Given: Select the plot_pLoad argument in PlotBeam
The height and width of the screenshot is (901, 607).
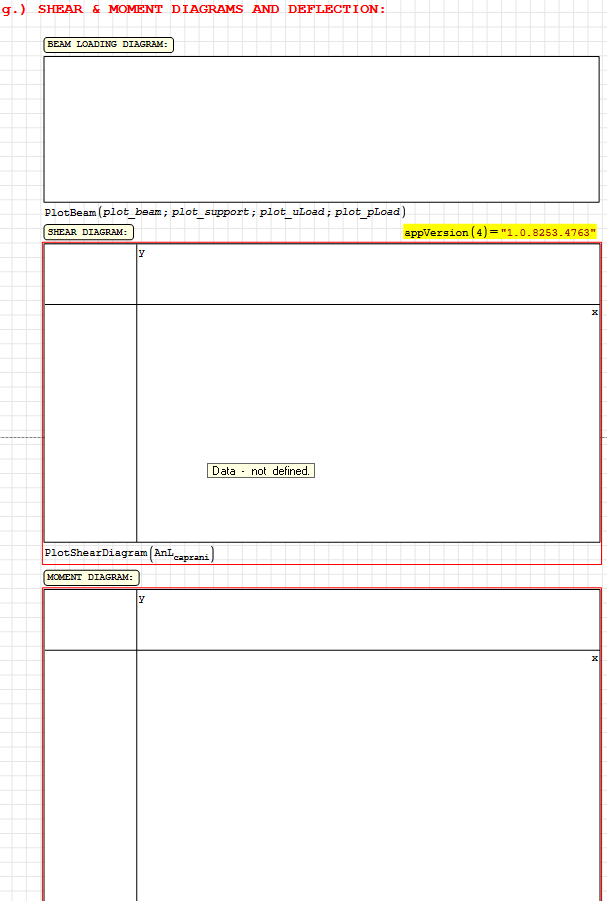Looking at the screenshot, I should (x=367, y=212).
